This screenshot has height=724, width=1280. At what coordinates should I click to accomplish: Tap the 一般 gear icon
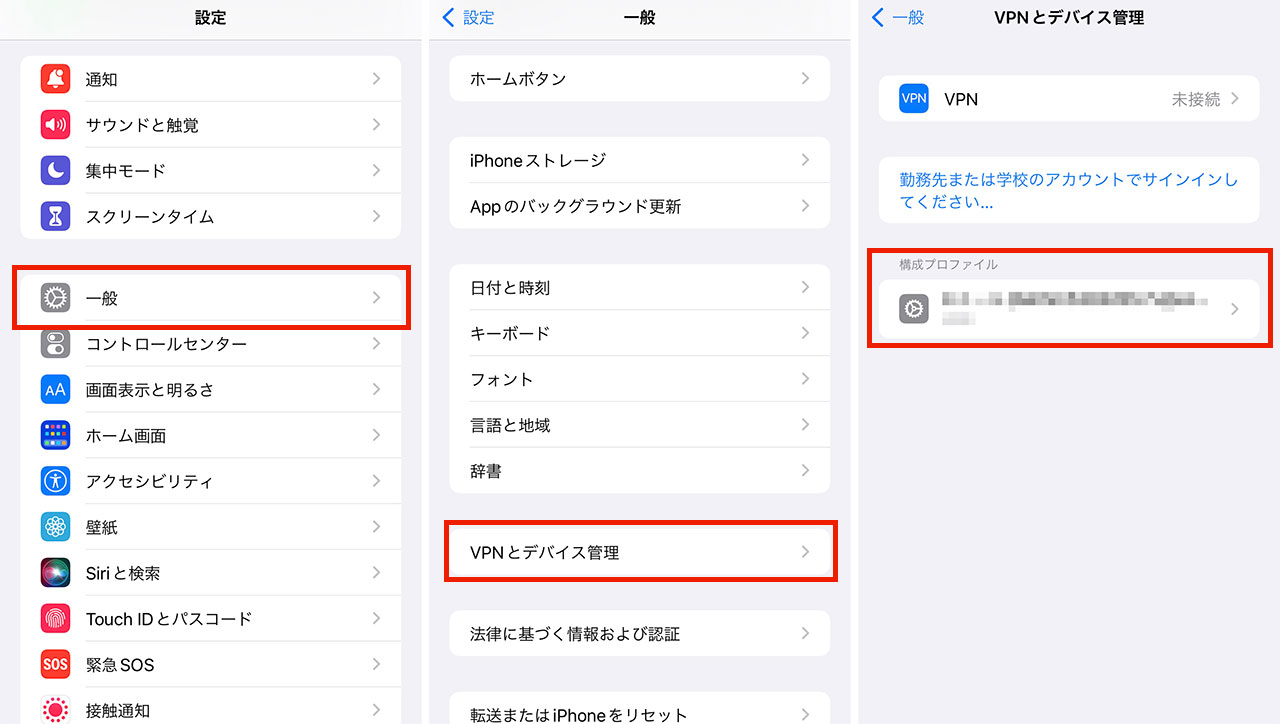point(55,298)
